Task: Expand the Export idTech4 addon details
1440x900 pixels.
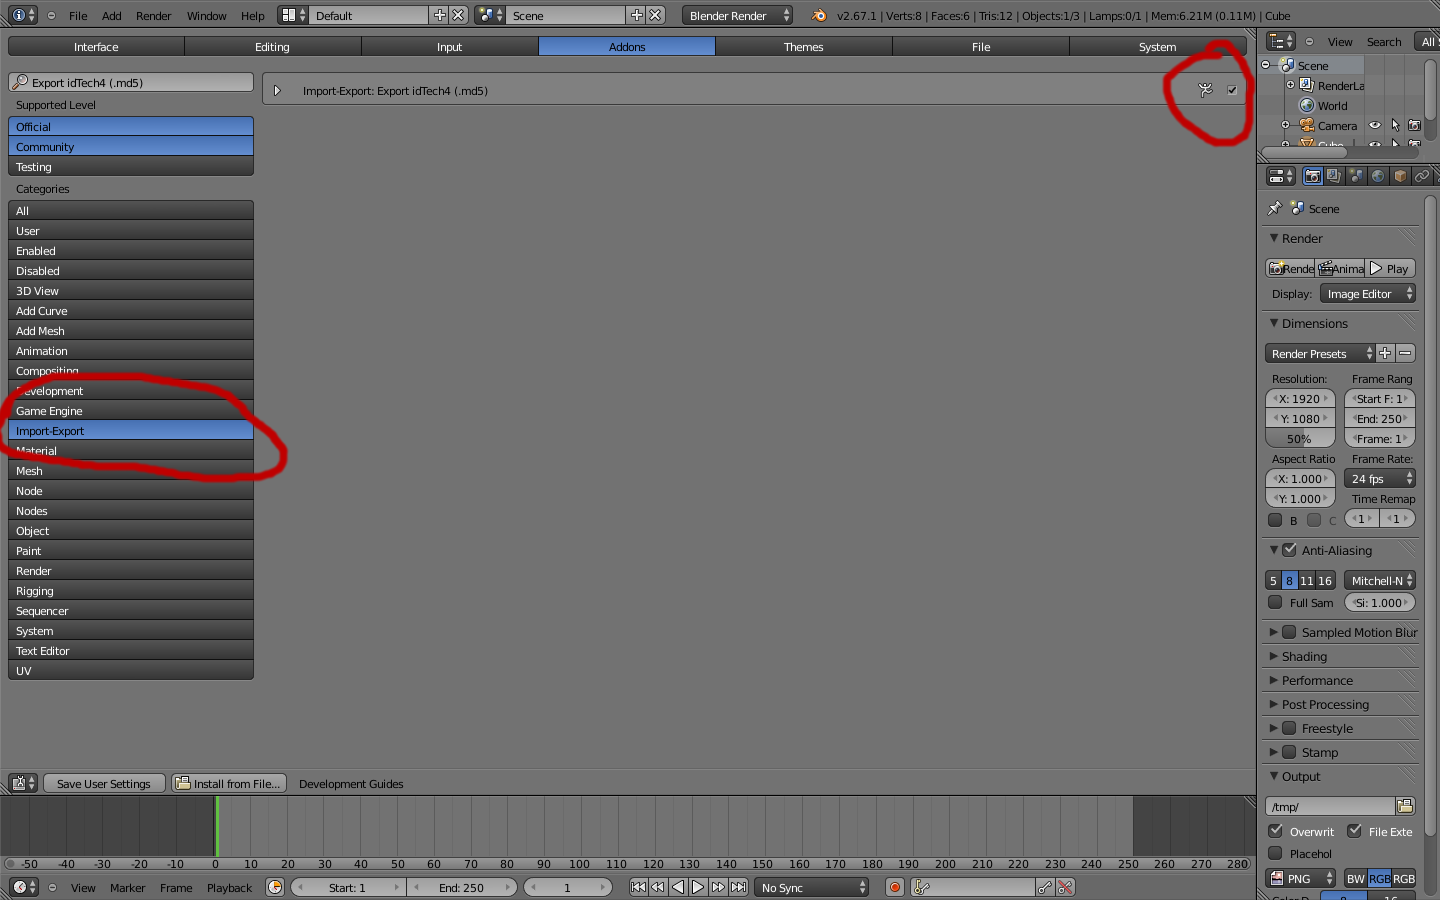Action: (277, 90)
